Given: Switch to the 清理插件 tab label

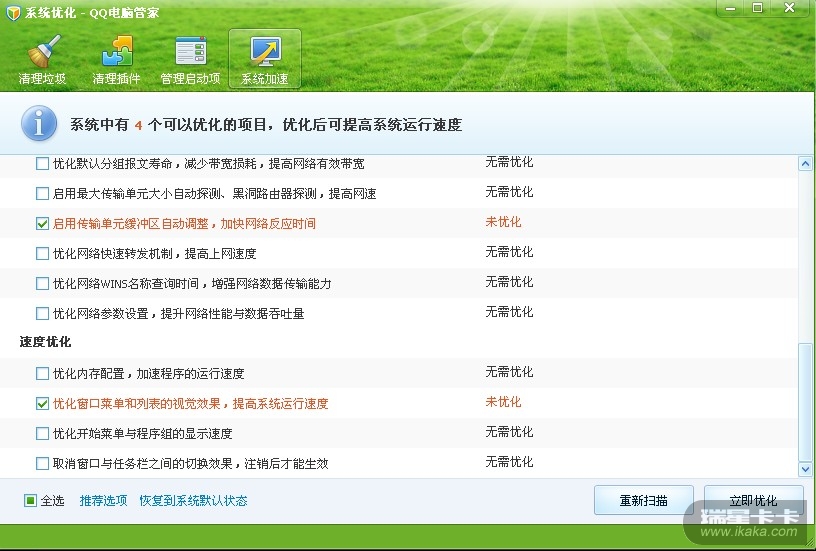Looking at the screenshot, I should [117, 79].
